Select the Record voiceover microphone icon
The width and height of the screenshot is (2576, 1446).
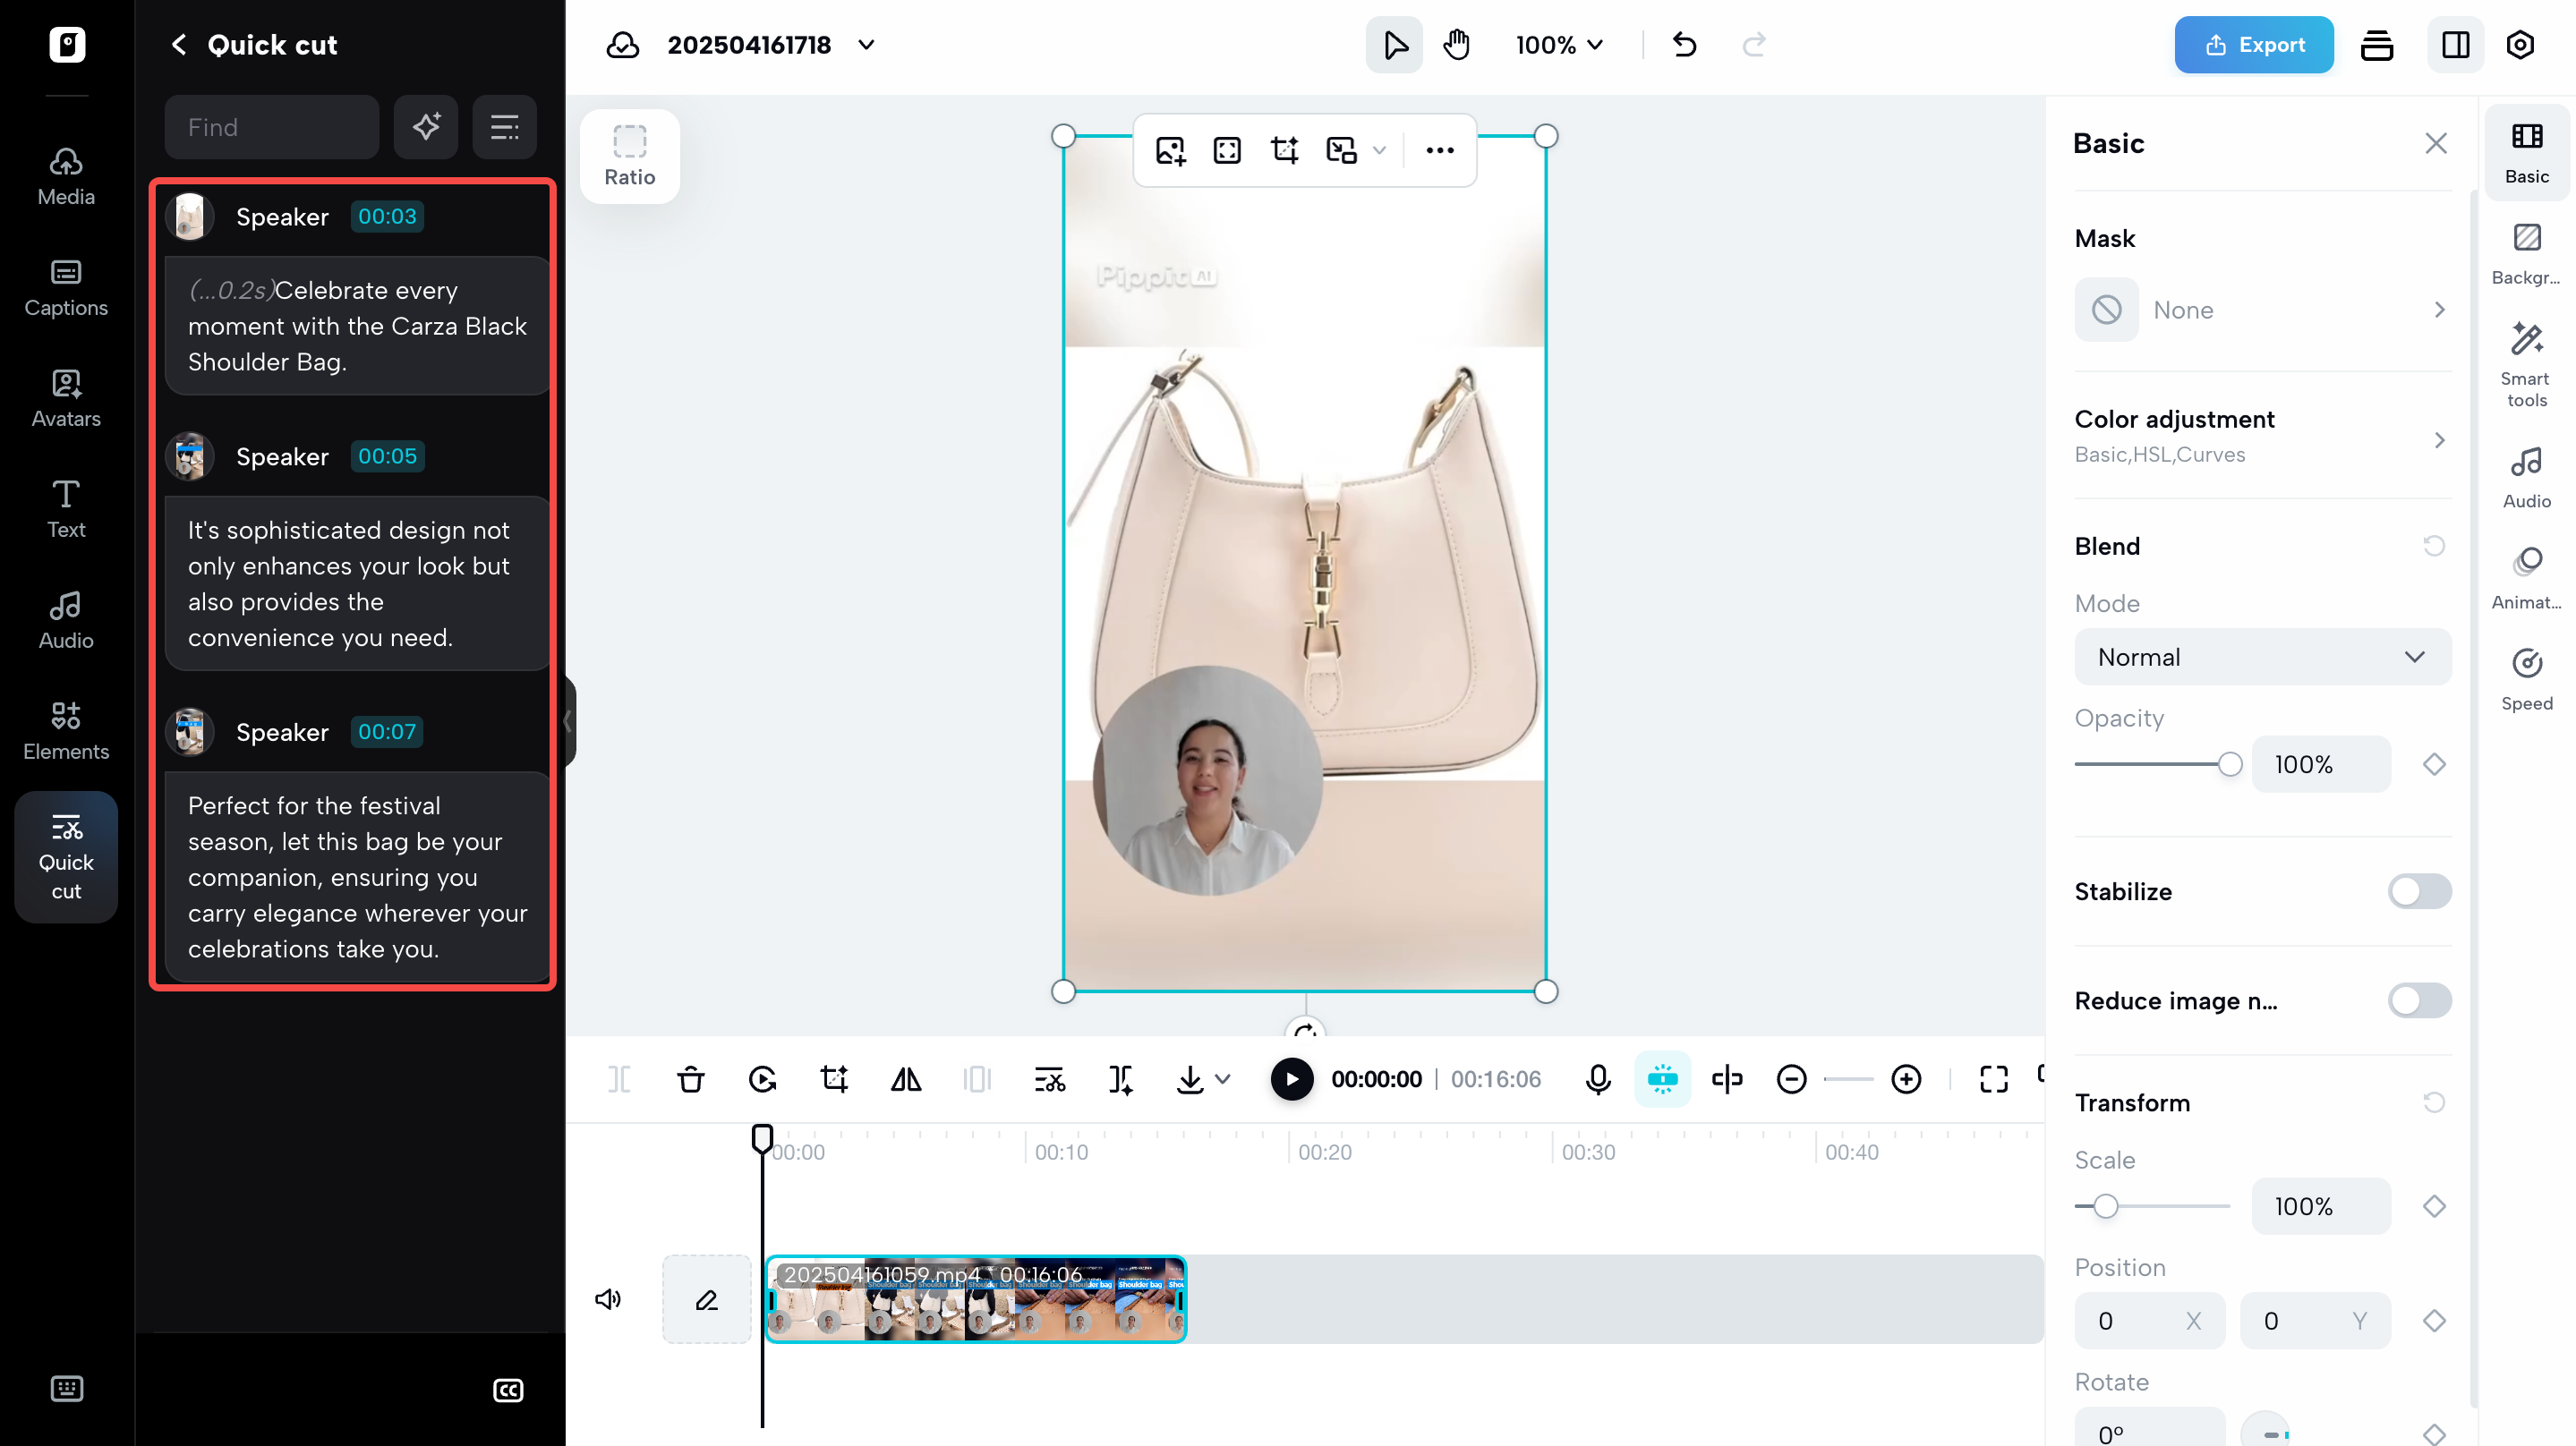pos(1597,1080)
